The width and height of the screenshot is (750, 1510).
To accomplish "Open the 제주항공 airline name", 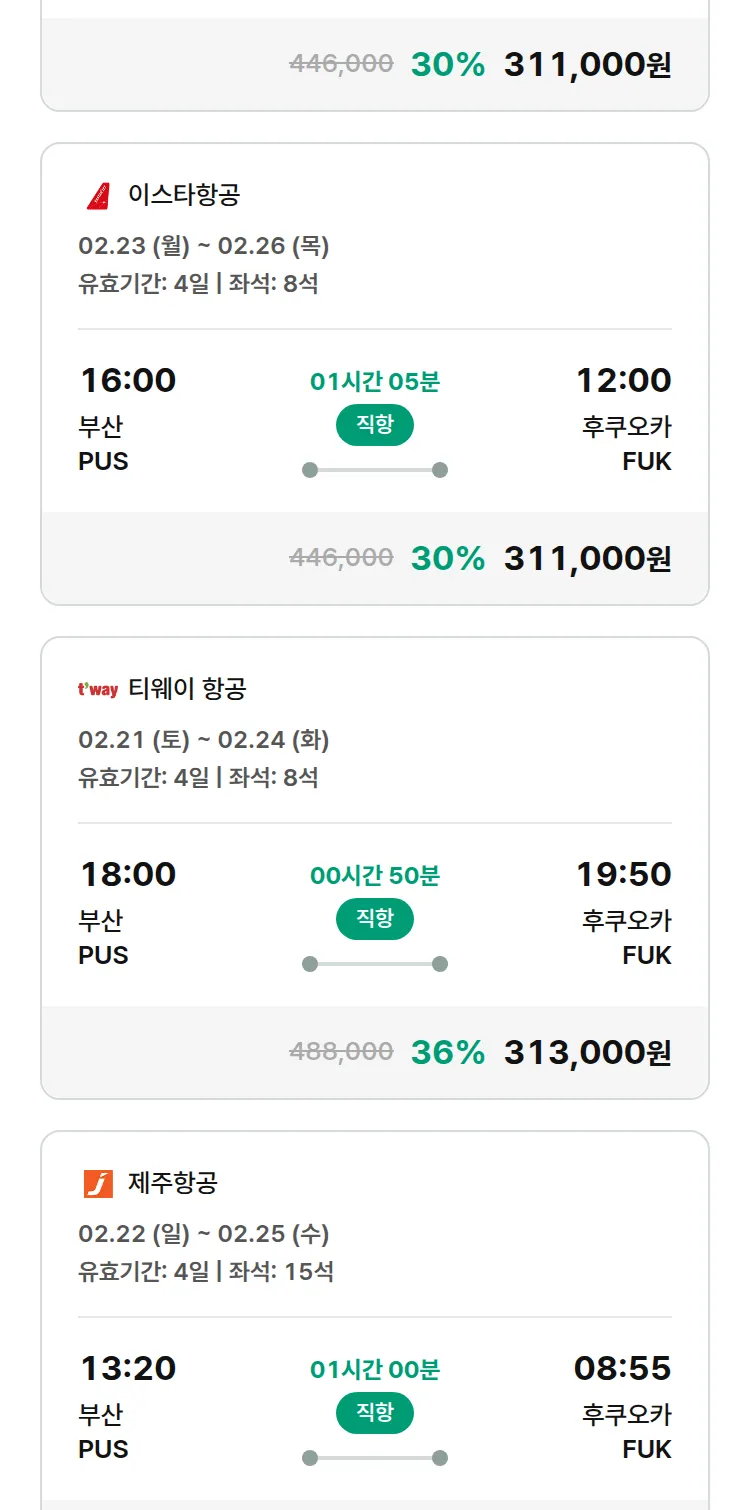I will pos(173,1183).
